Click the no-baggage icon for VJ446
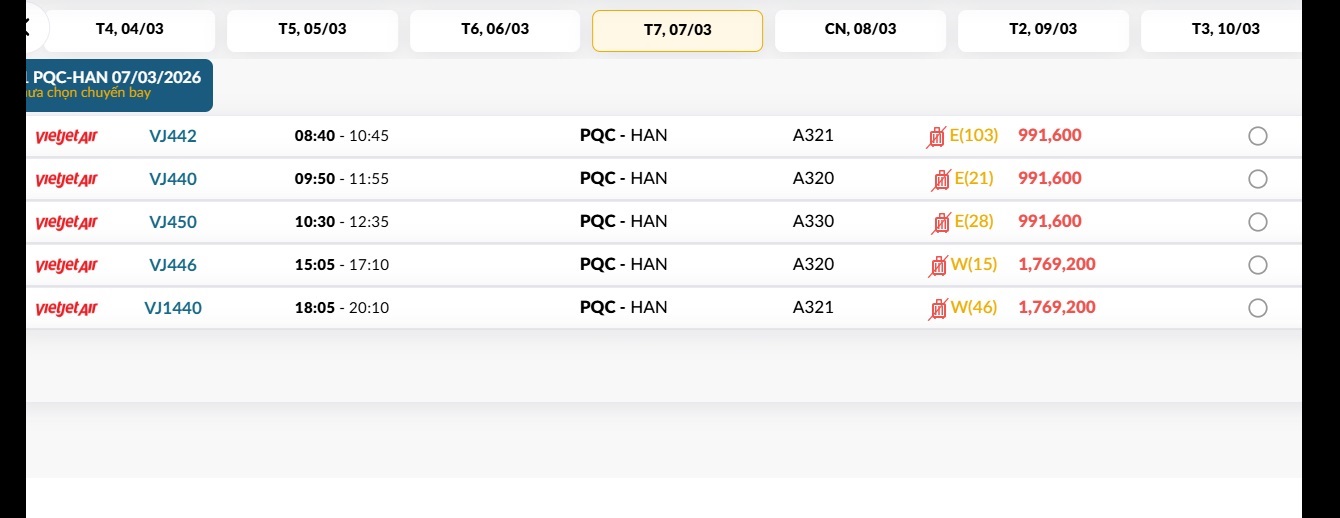Viewport: 1340px width, 518px height. [x=938, y=266]
